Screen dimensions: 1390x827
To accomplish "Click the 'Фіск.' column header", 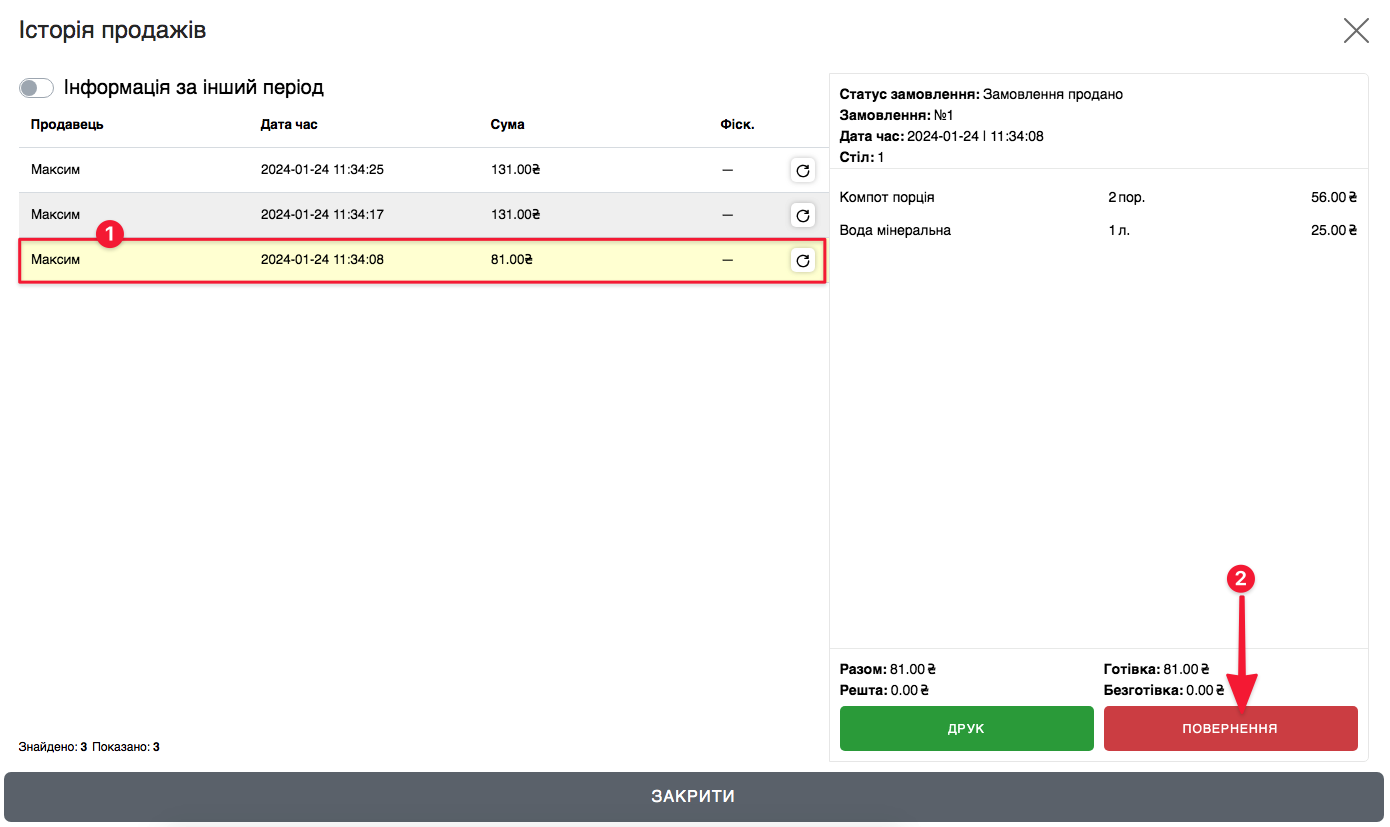I will pyautogui.click(x=737, y=125).
